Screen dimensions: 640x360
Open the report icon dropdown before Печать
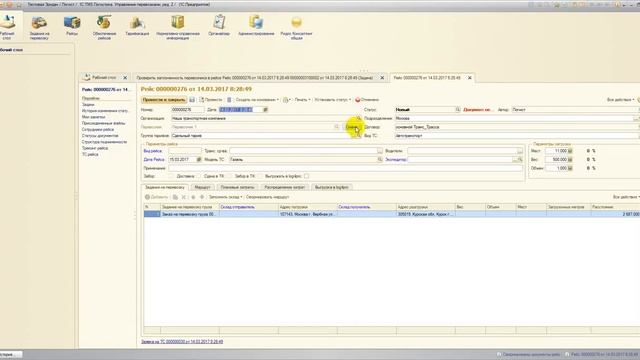coord(287,100)
